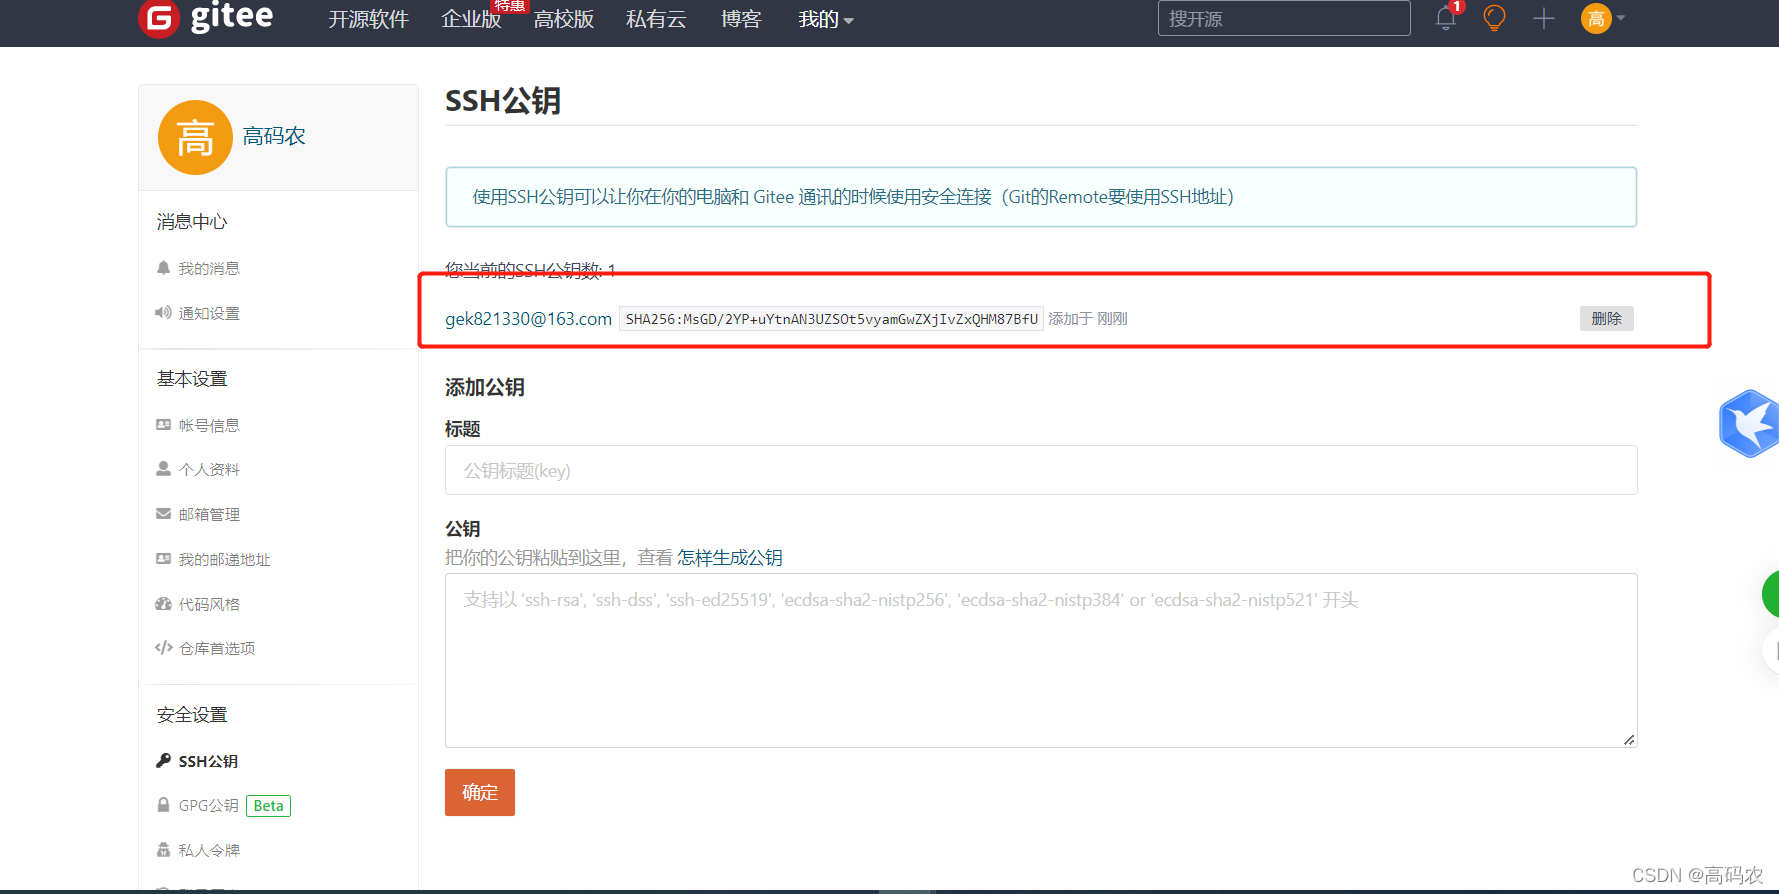Go to 帐号信息 settings
Screen dimensions: 1779x894
click(209, 425)
